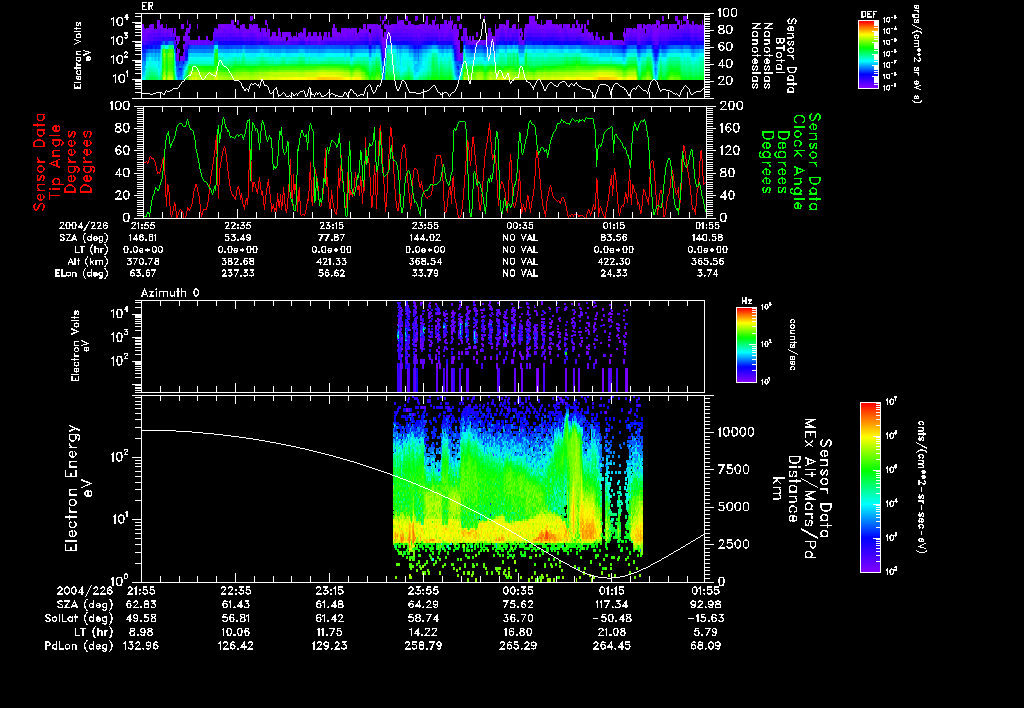Select the SolLat value -50.48
The height and width of the screenshot is (708, 1024).
614,620
